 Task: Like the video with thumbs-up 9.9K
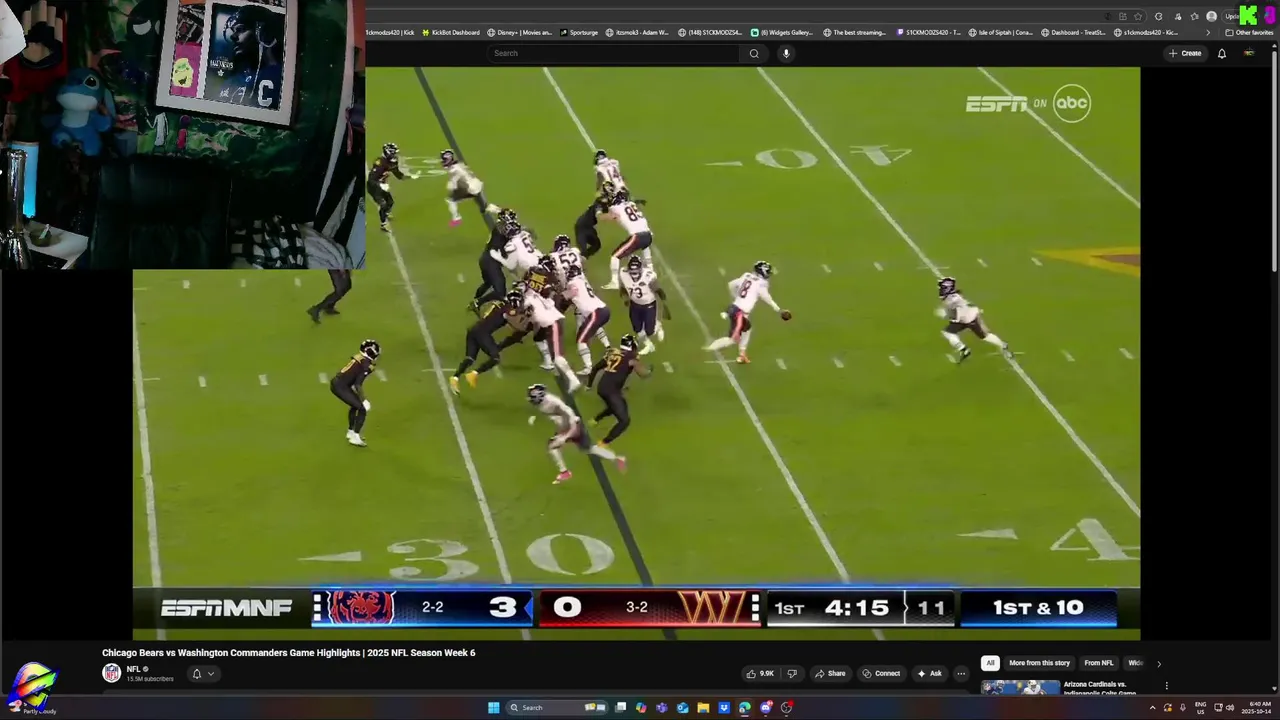[760, 673]
